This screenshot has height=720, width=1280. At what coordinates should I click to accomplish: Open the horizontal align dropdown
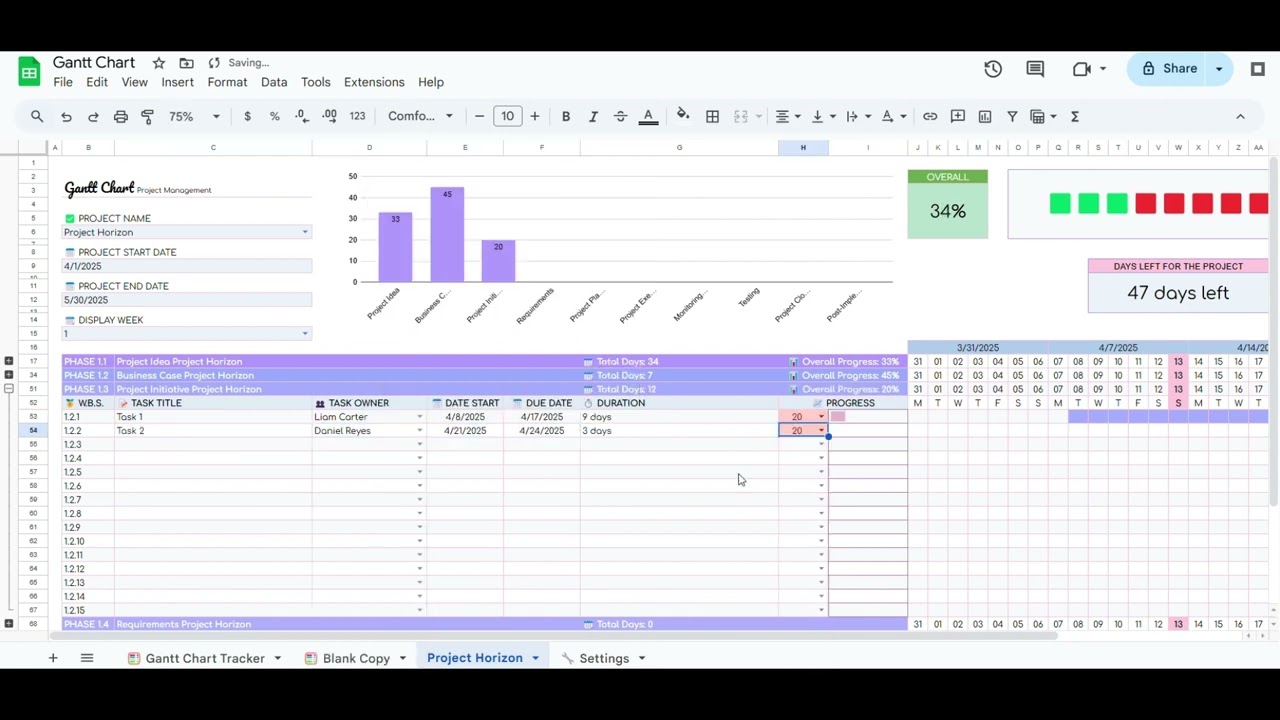coord(787,117)
